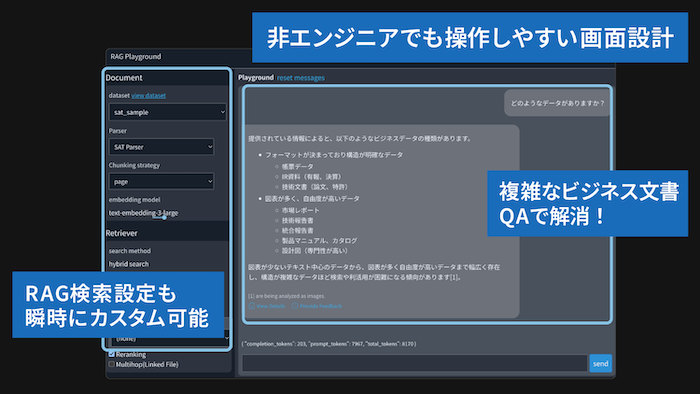The image size is (700, 394).
Task: Click the bullet 技術文書（論文、特許）
Action: point(315,187)
